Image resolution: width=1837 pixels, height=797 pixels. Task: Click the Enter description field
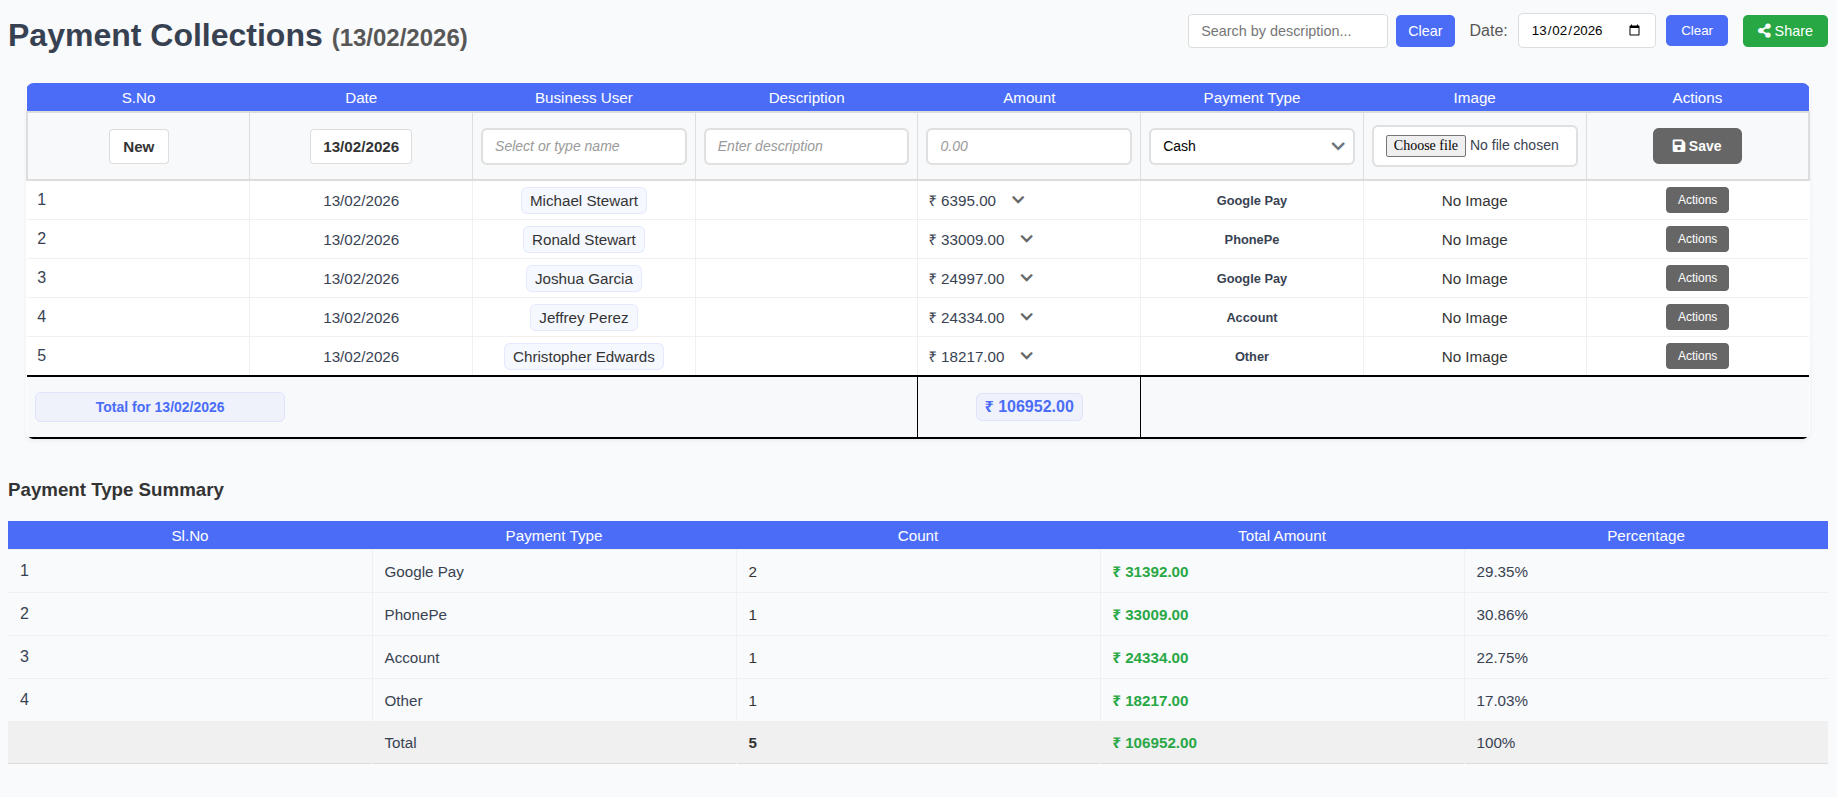806,146
